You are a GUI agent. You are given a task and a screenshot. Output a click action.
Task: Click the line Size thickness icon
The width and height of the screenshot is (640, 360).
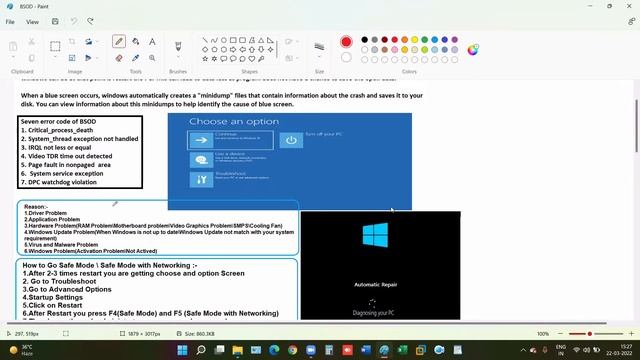(x=319, y=46)
